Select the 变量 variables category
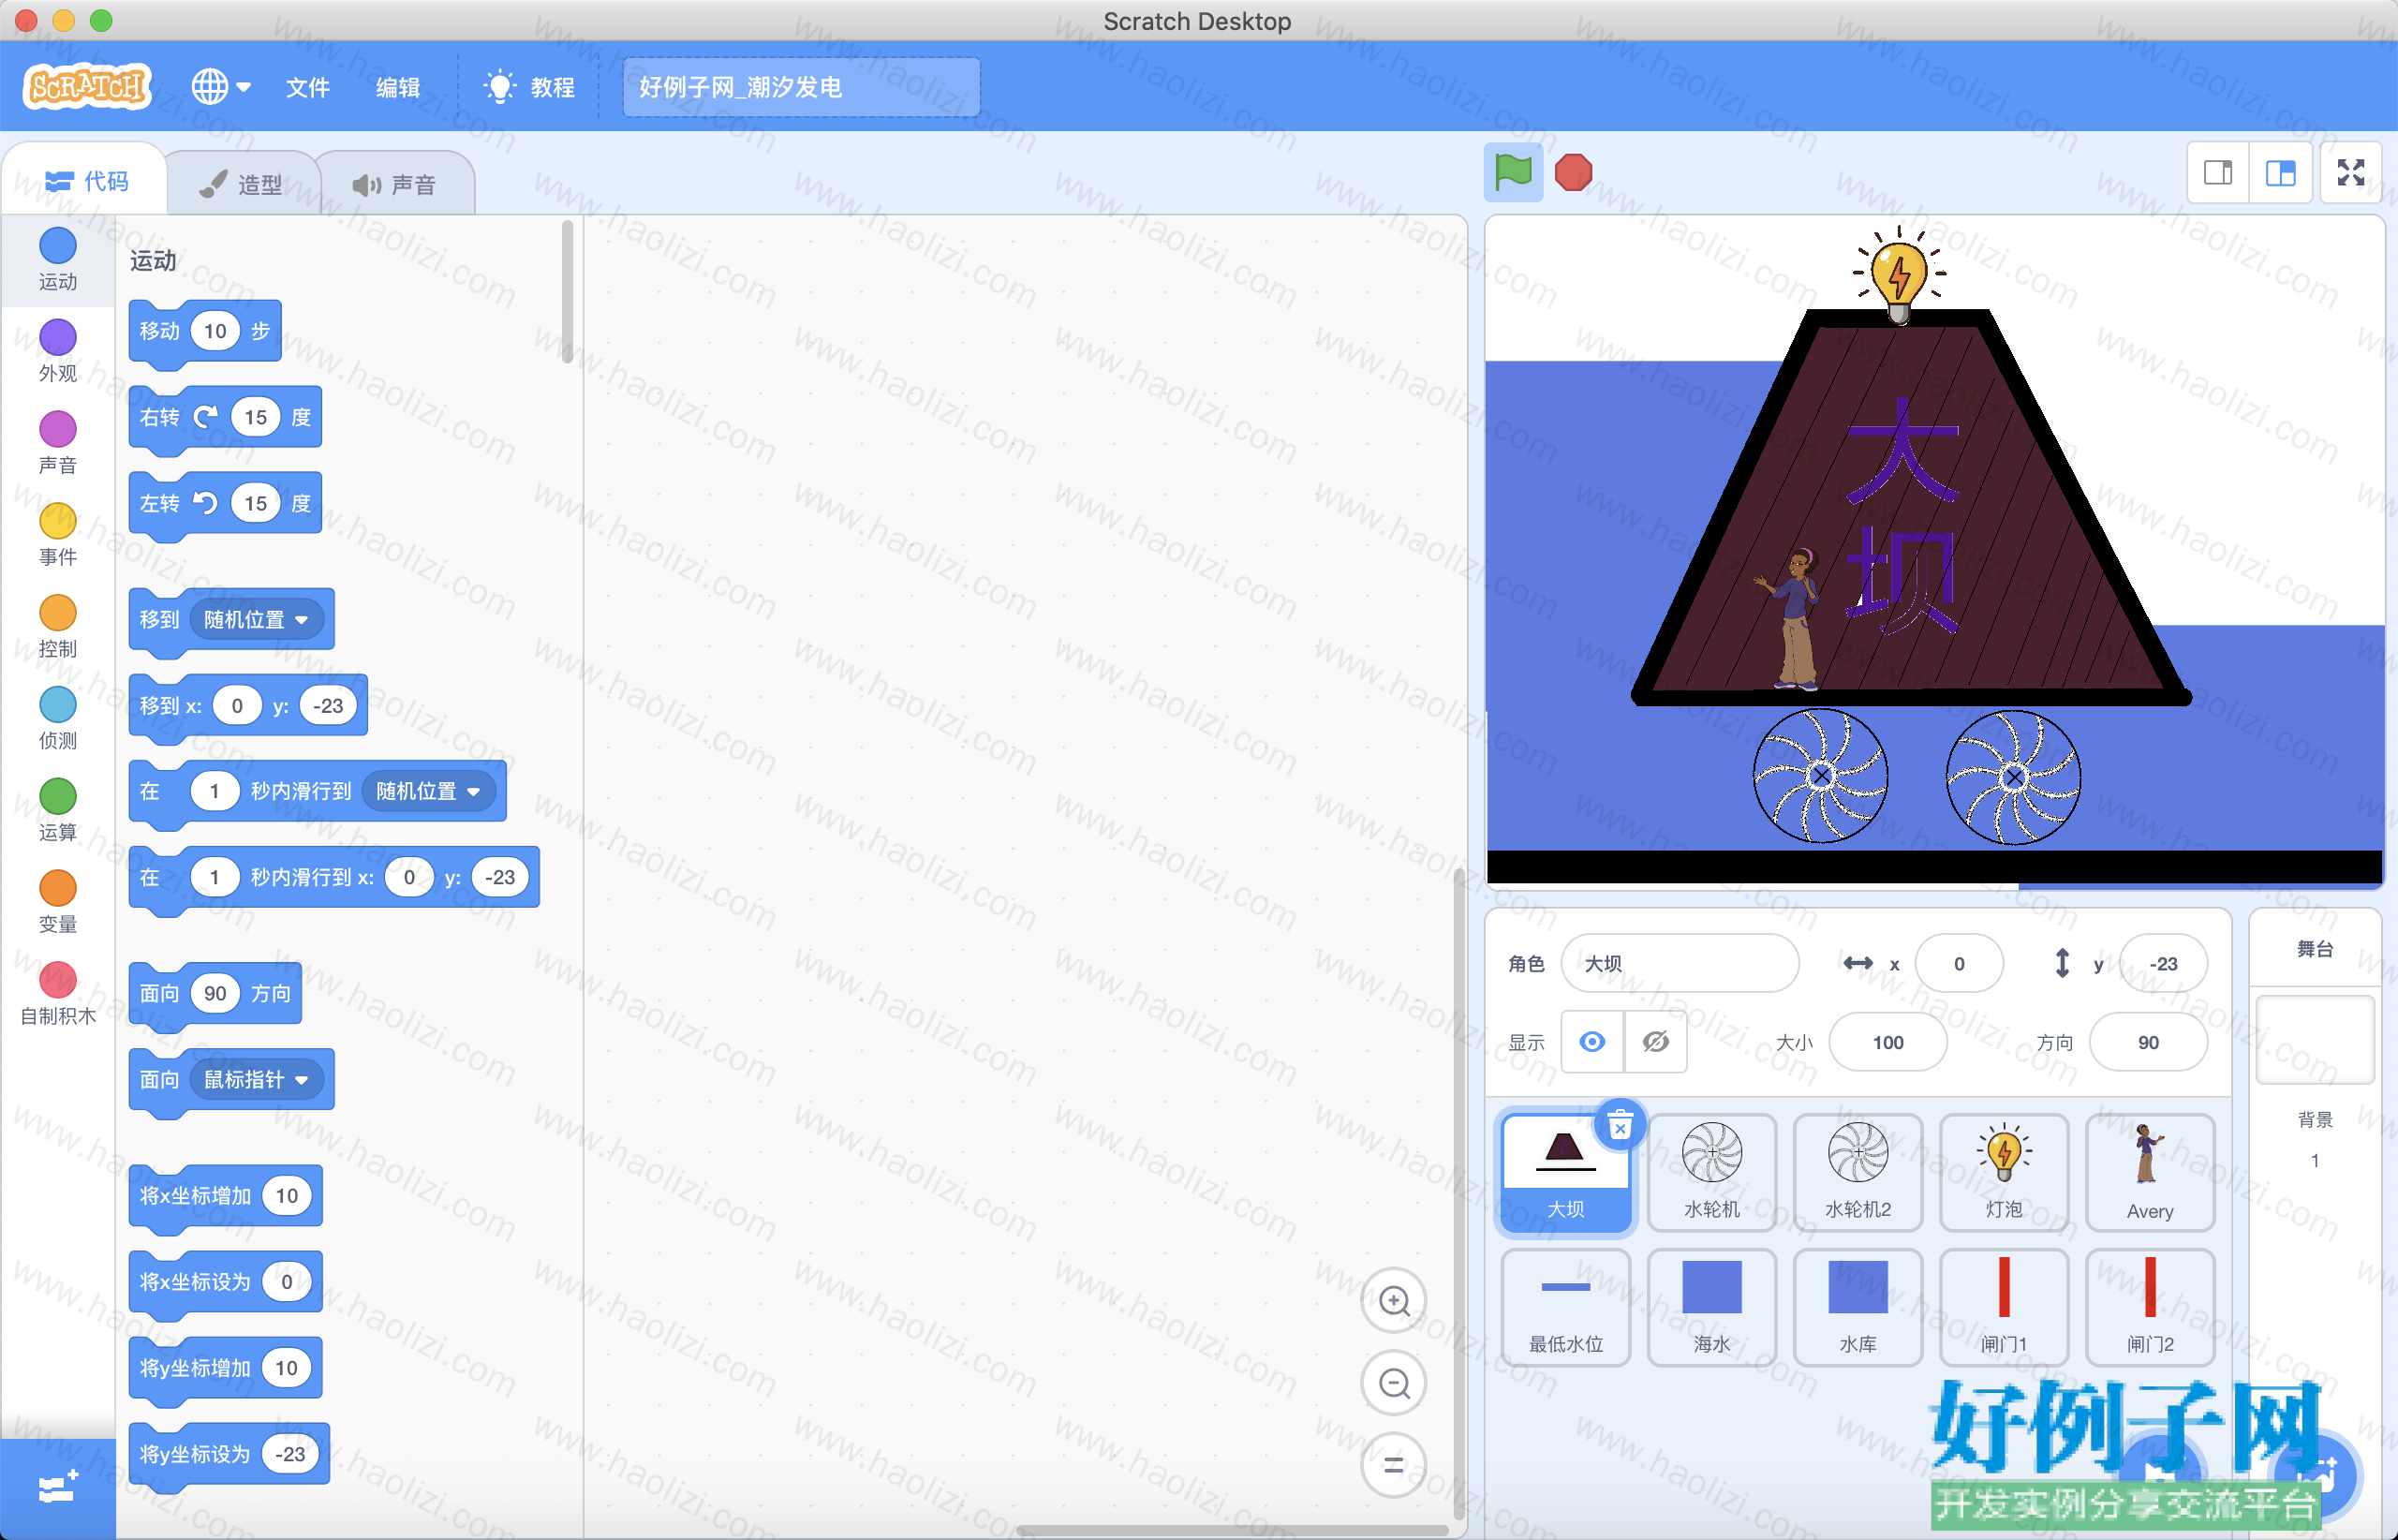Screen dimensions: 2398x1540 58,903
